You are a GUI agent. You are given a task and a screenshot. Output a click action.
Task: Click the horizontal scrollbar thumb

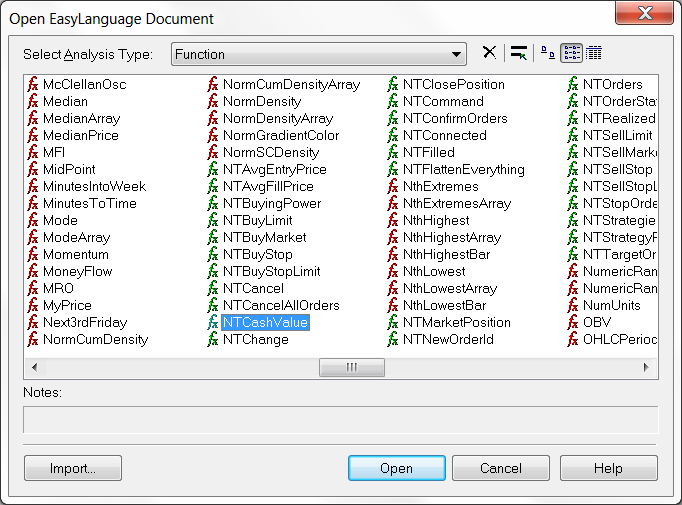tap(352, 367)
